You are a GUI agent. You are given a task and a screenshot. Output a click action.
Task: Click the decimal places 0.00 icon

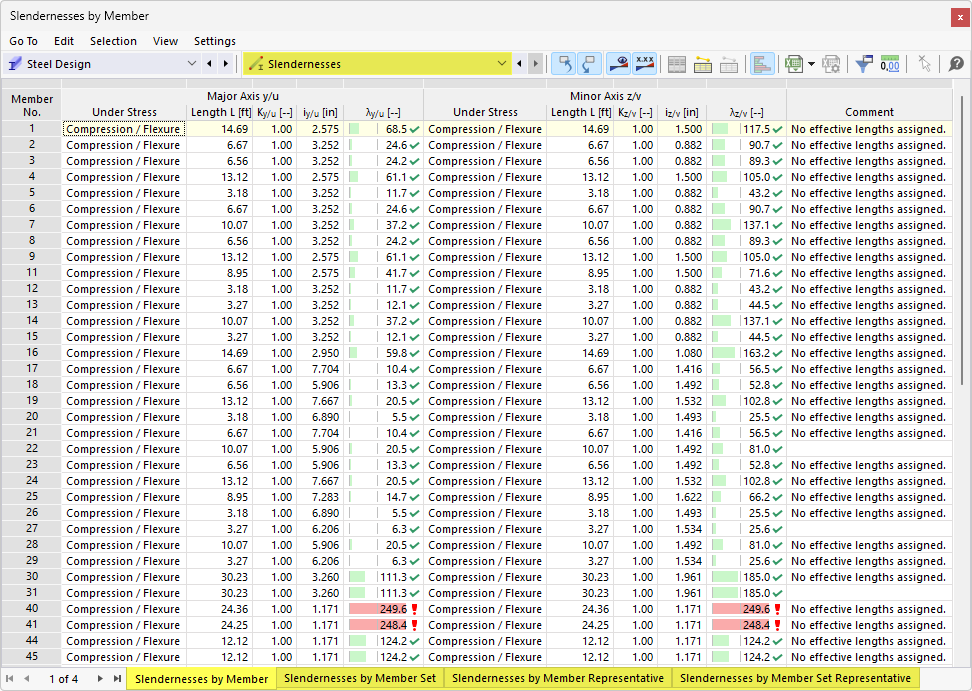(889, 63)
